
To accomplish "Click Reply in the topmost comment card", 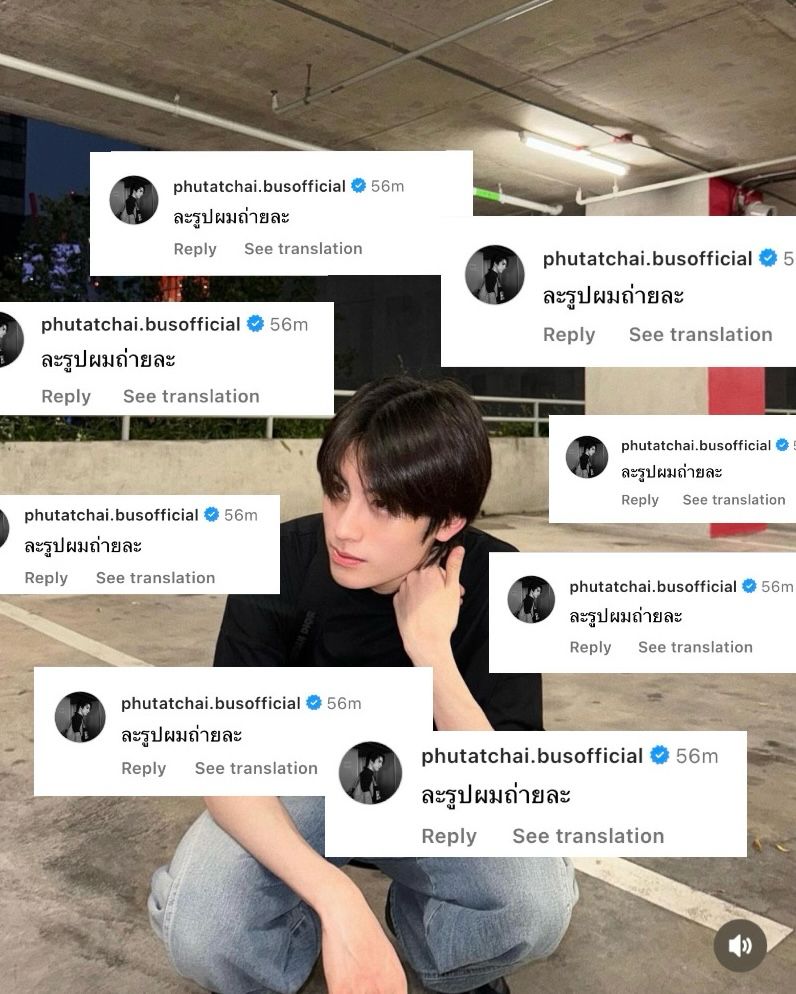I will click(195, 249).
